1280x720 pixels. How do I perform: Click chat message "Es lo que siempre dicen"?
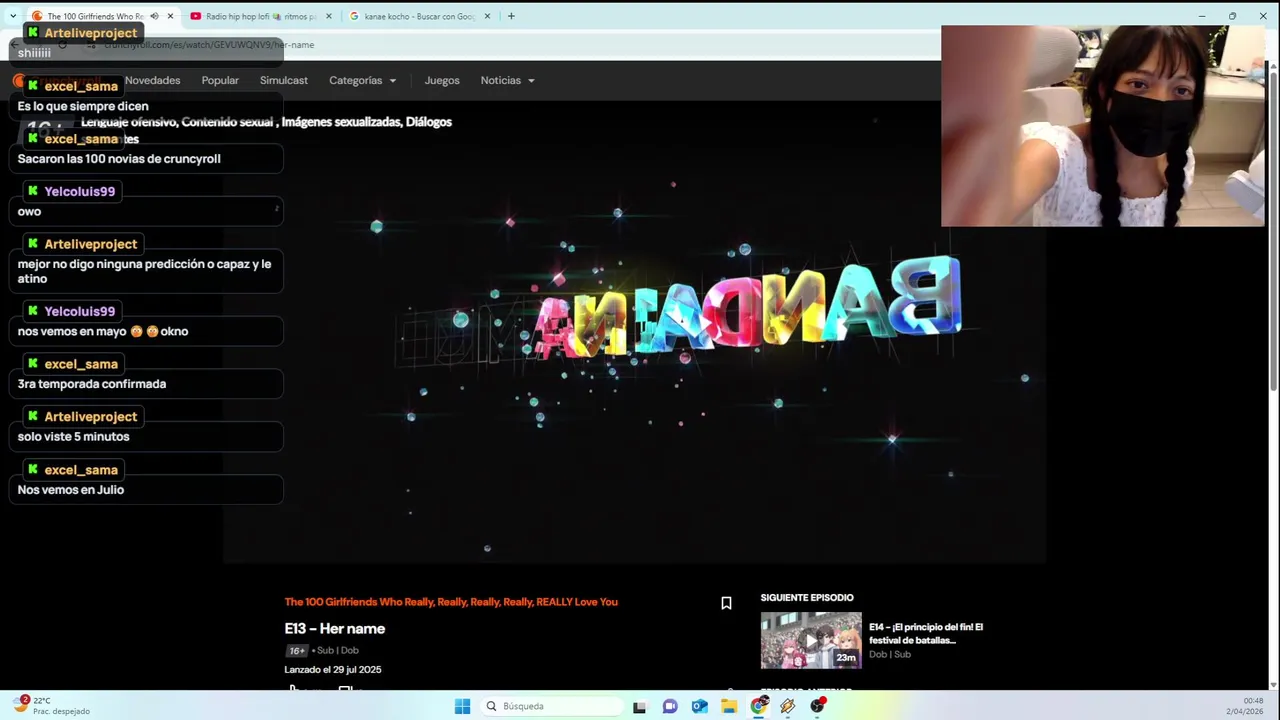(x=83, y=106)
